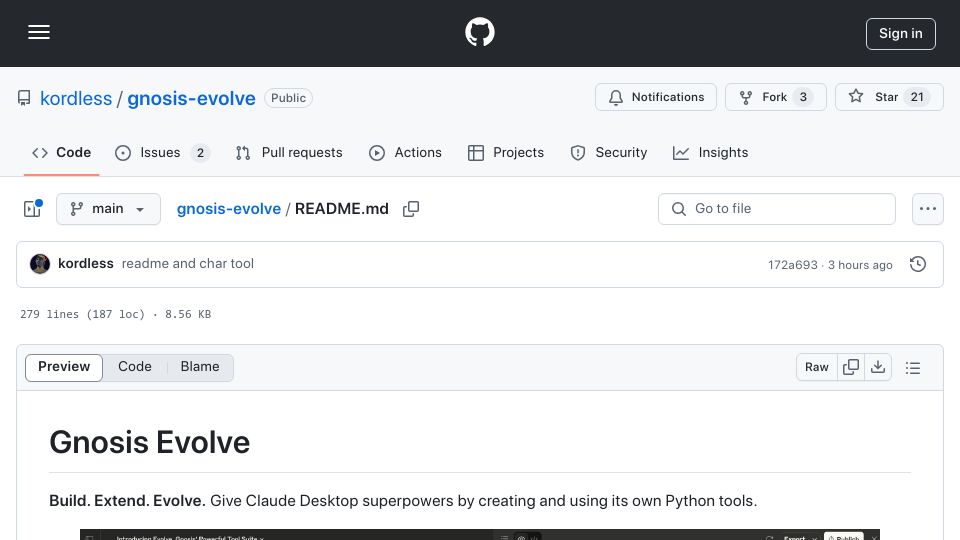Open the Projects tab
Screen dimensions: 960x540
click(506, 152)
